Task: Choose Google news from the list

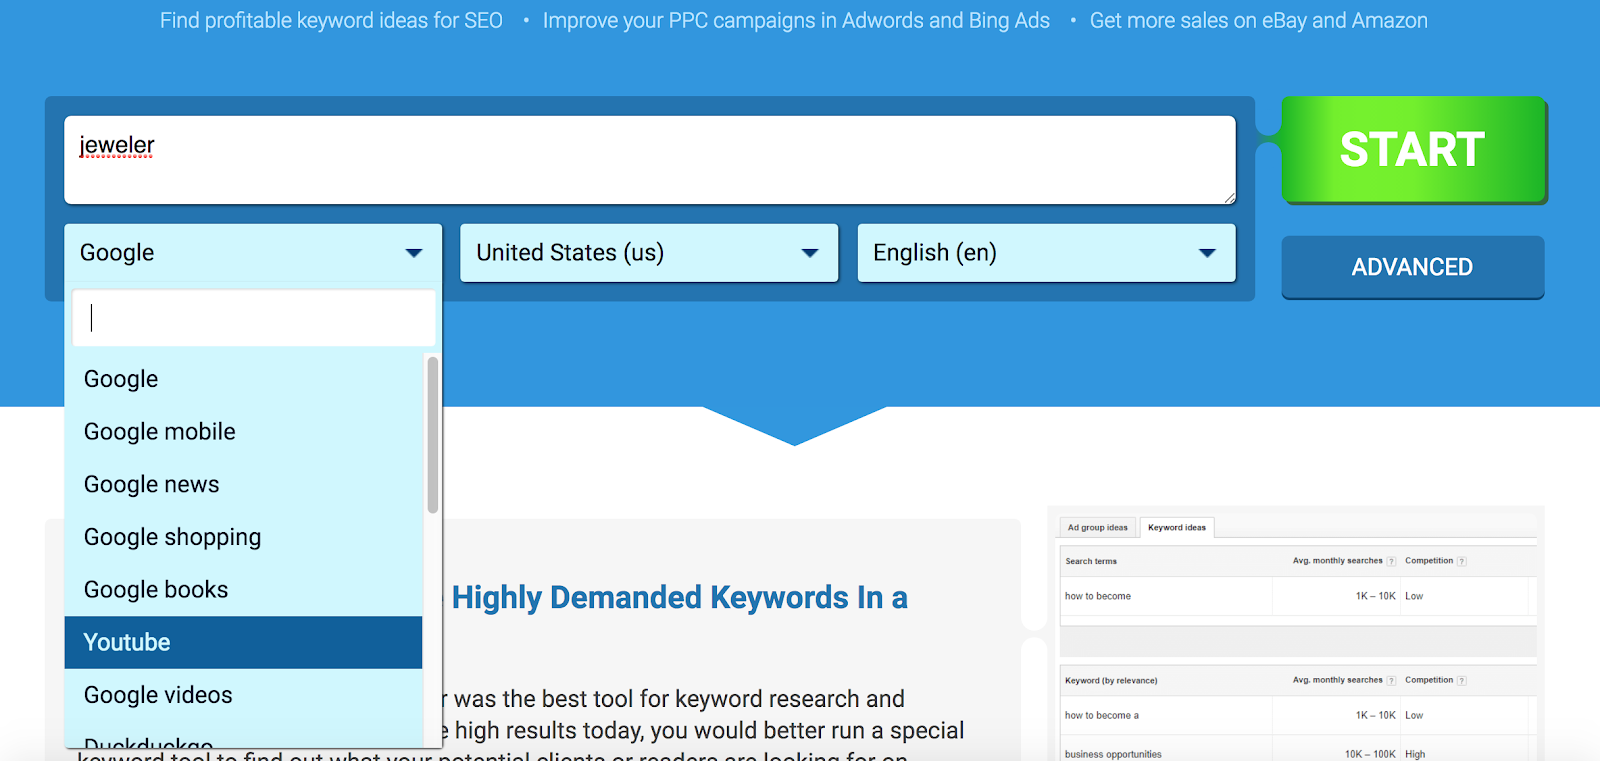Action: pyautogui.click(x=244, y=485)
